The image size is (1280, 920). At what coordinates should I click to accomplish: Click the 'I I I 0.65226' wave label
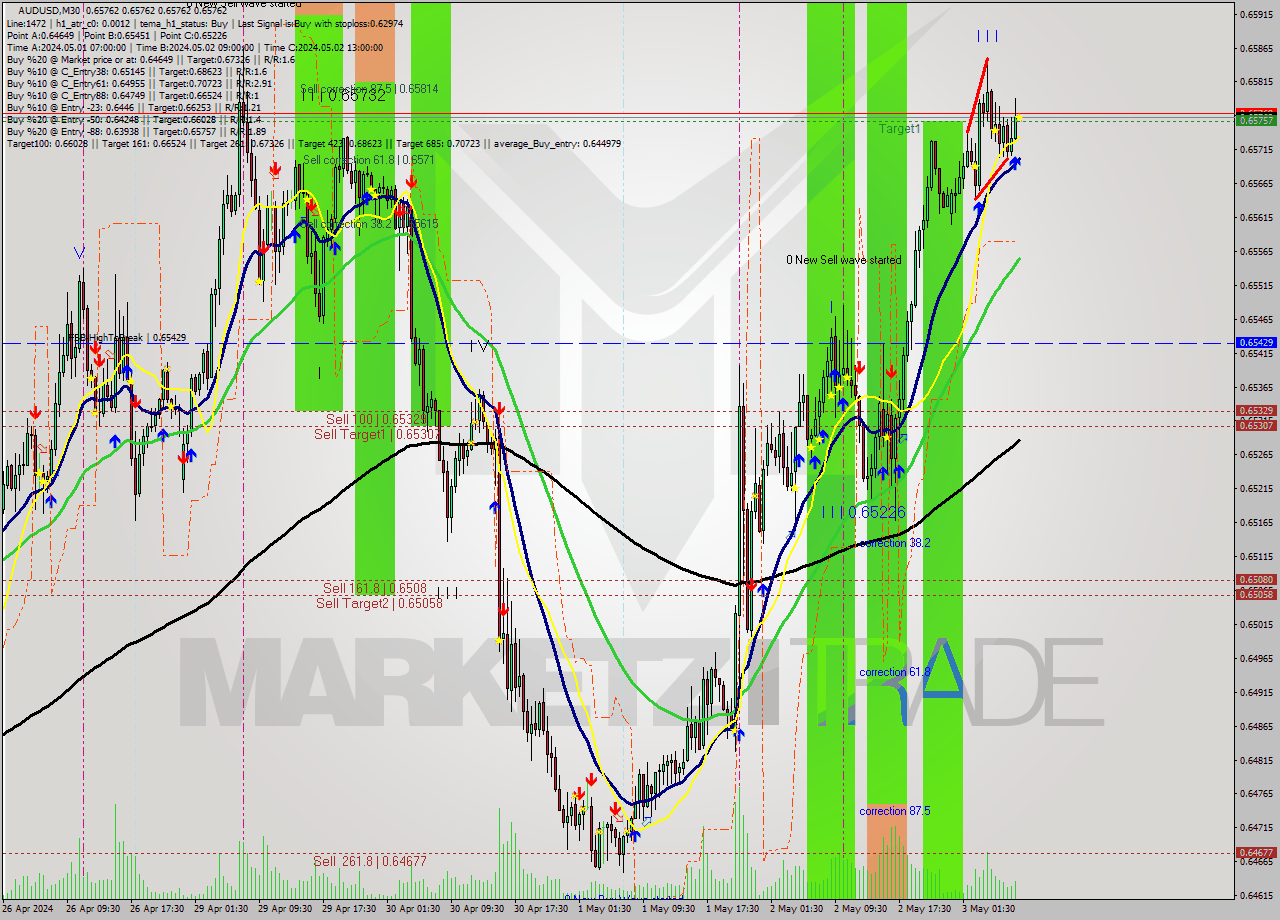pyautogui.click(x=864, y=511)
